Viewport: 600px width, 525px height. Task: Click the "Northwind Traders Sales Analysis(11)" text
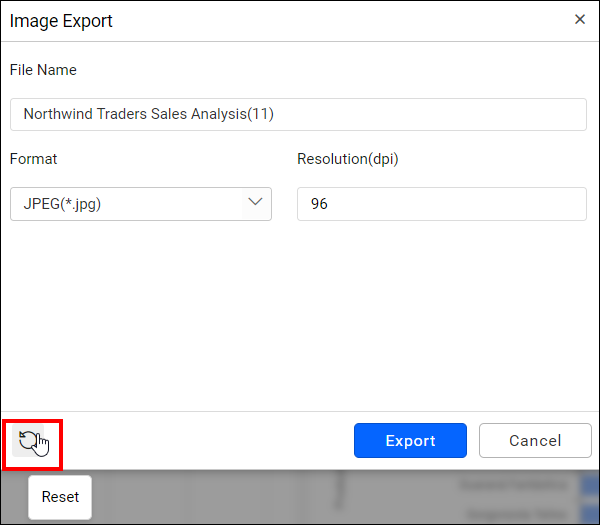tap(148, 114)
